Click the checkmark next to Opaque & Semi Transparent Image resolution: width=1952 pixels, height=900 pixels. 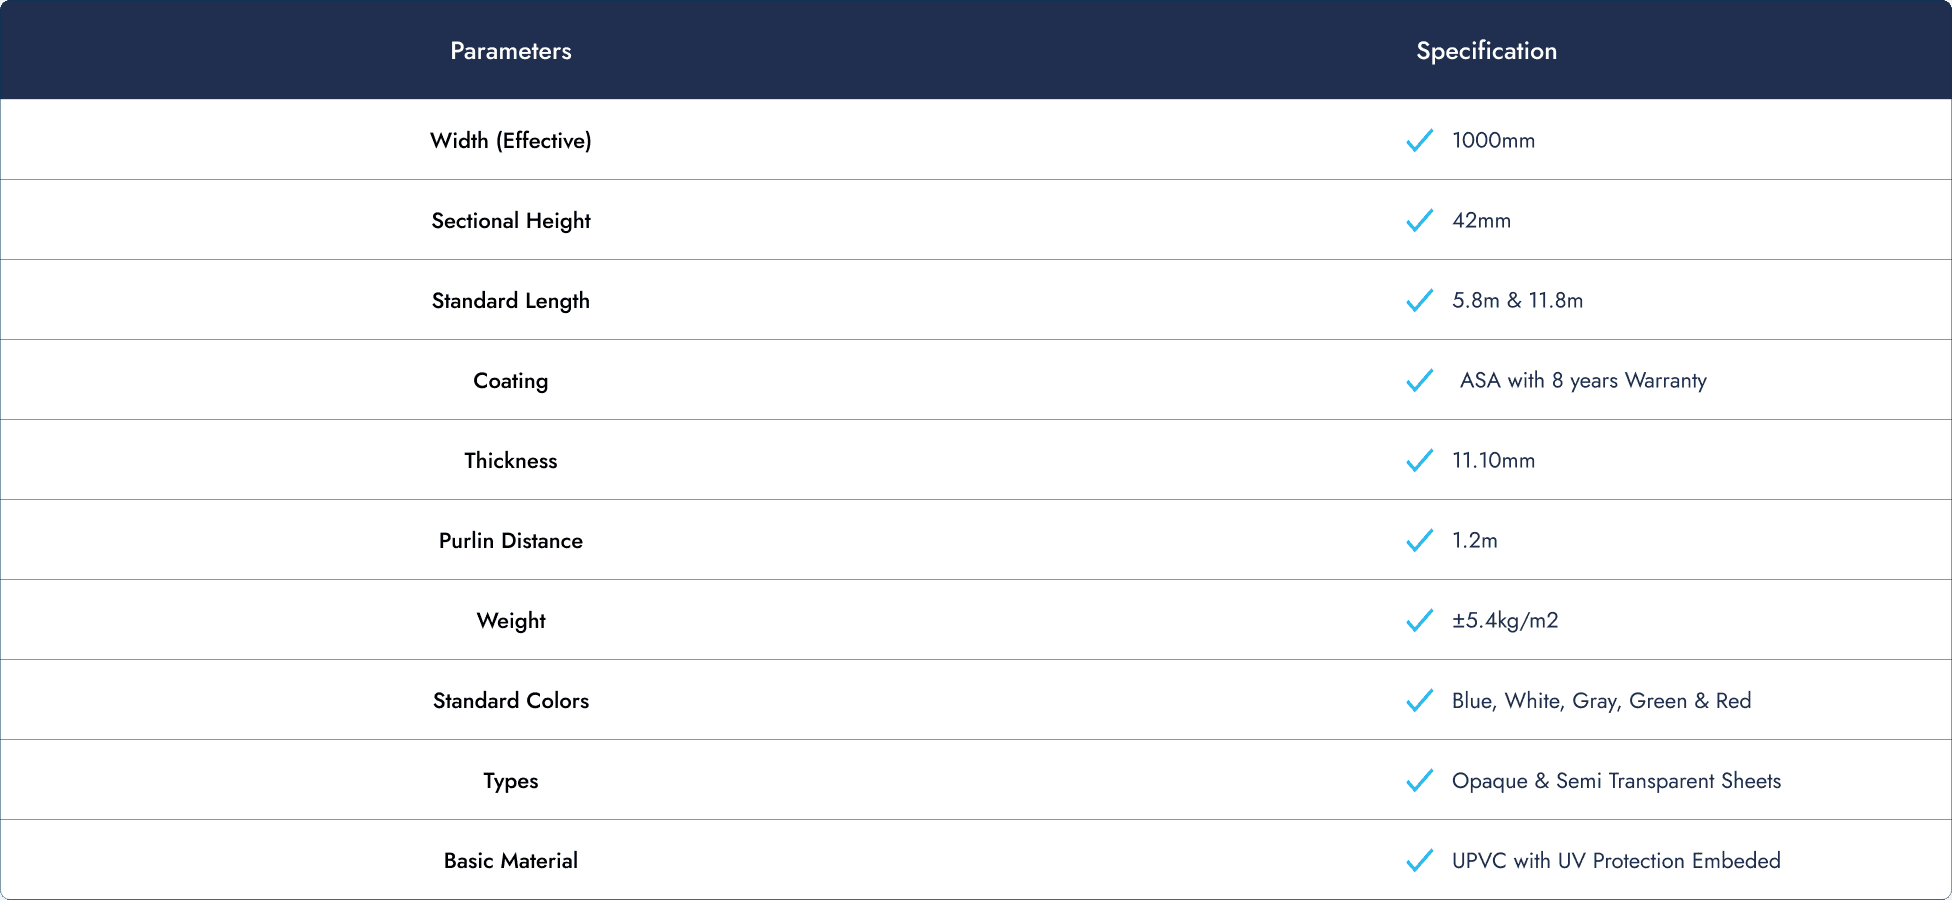click(1419, 781)
